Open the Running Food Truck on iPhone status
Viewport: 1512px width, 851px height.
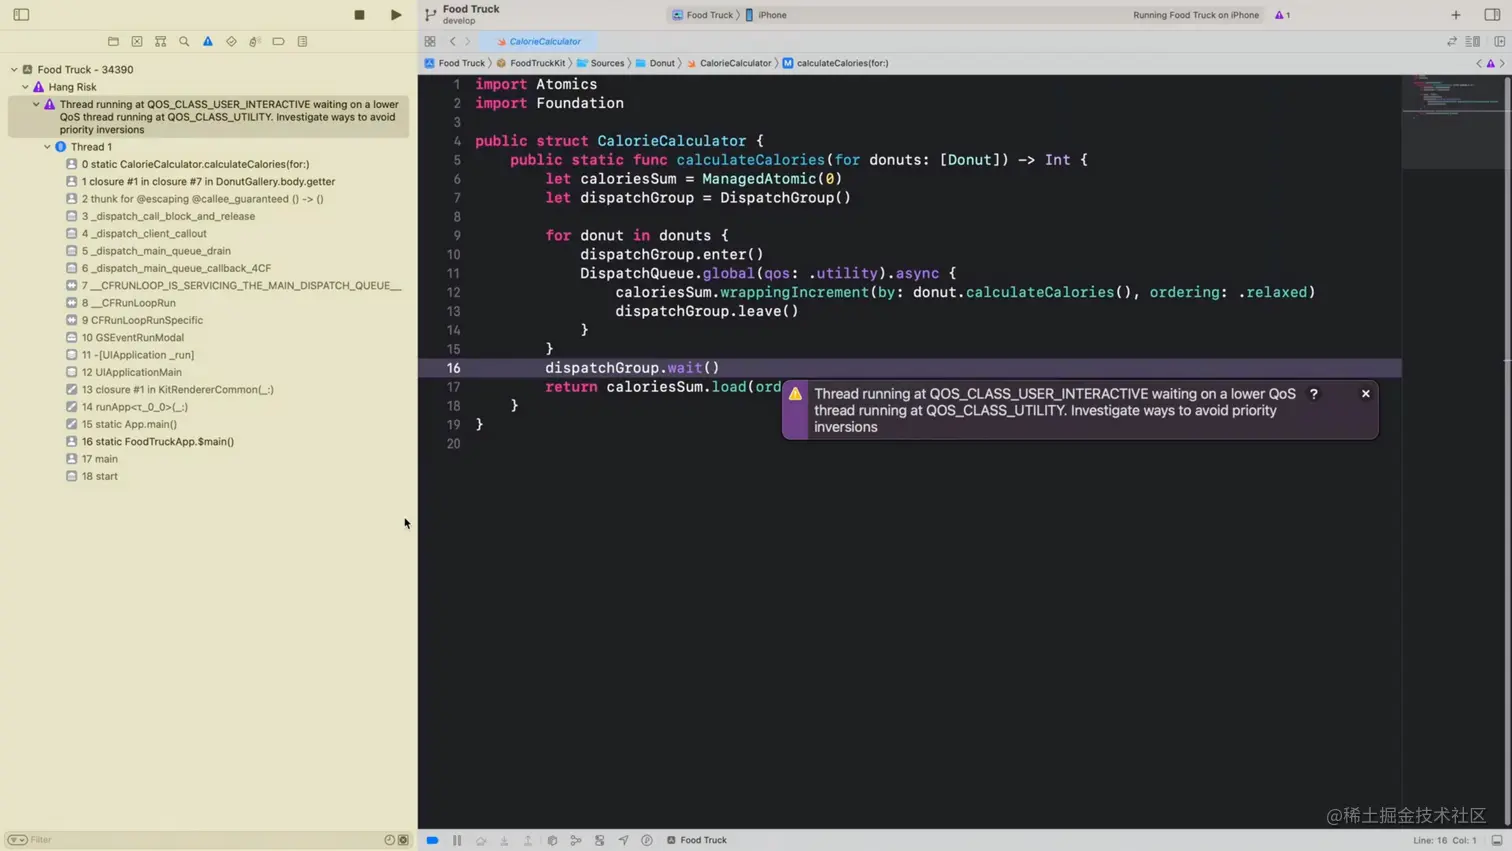[1195, 15]
